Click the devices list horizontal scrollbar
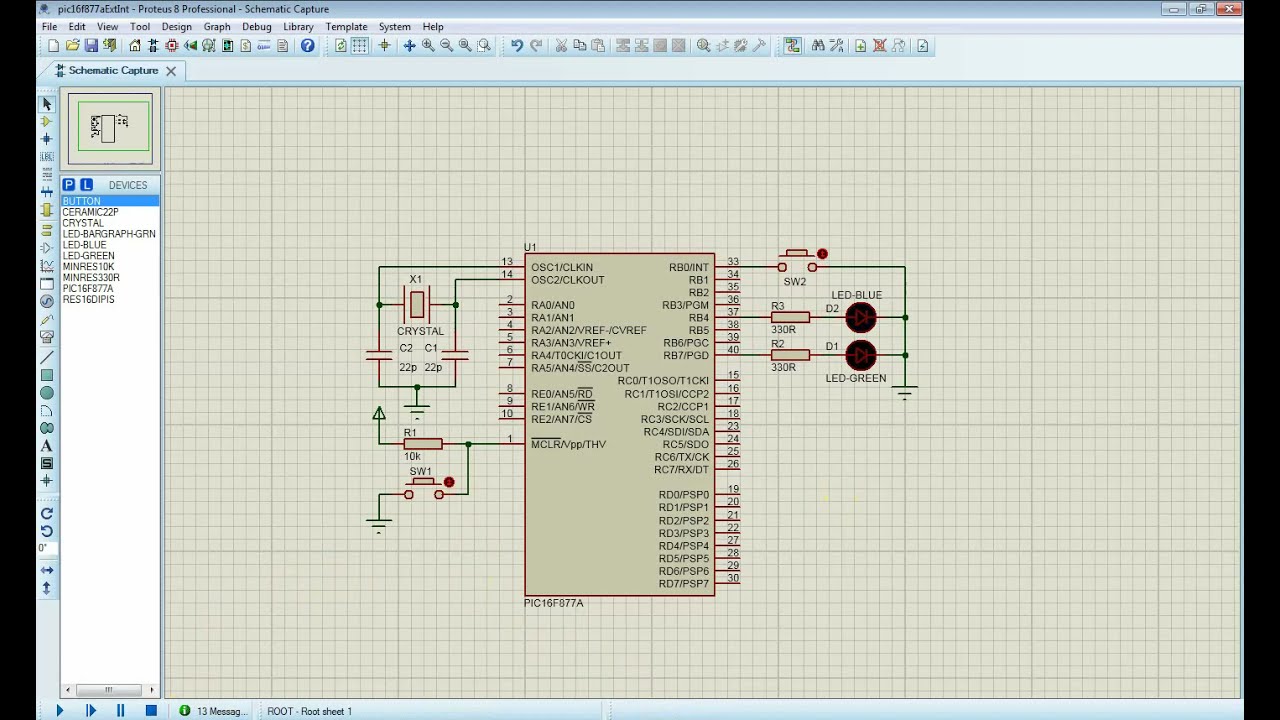The image size is (1280, 720). click(110, 690)
